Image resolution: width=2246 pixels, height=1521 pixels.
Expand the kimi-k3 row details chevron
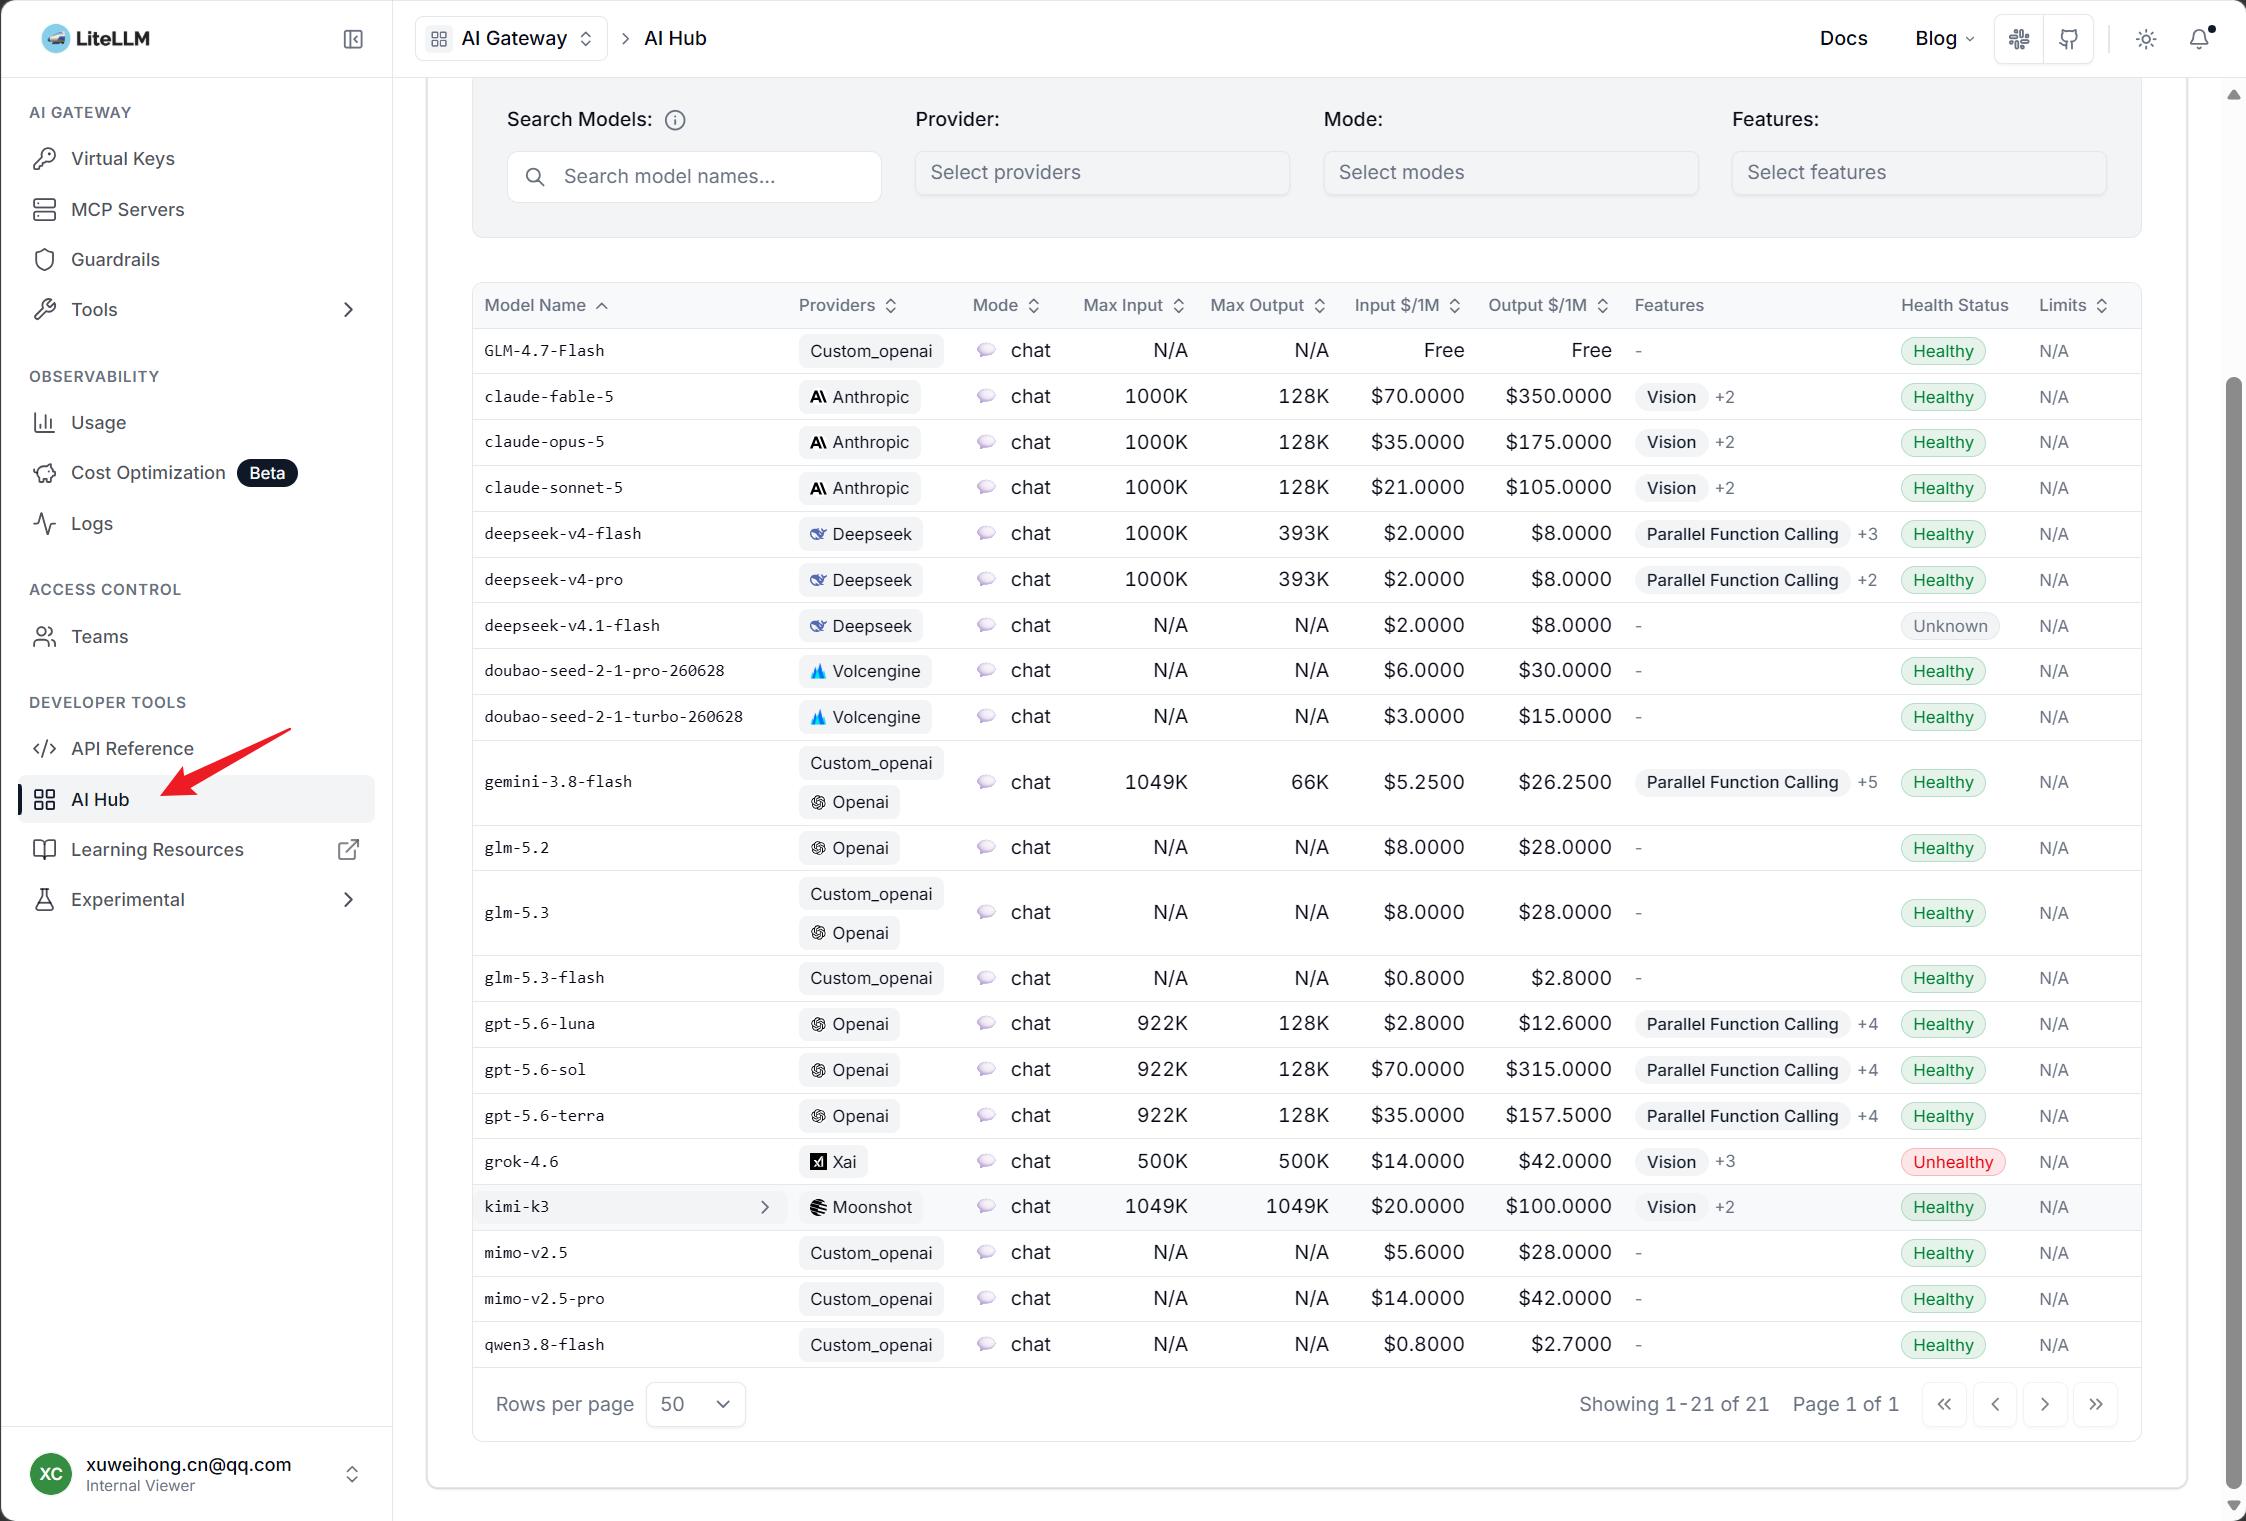[x=765, y=1207]
